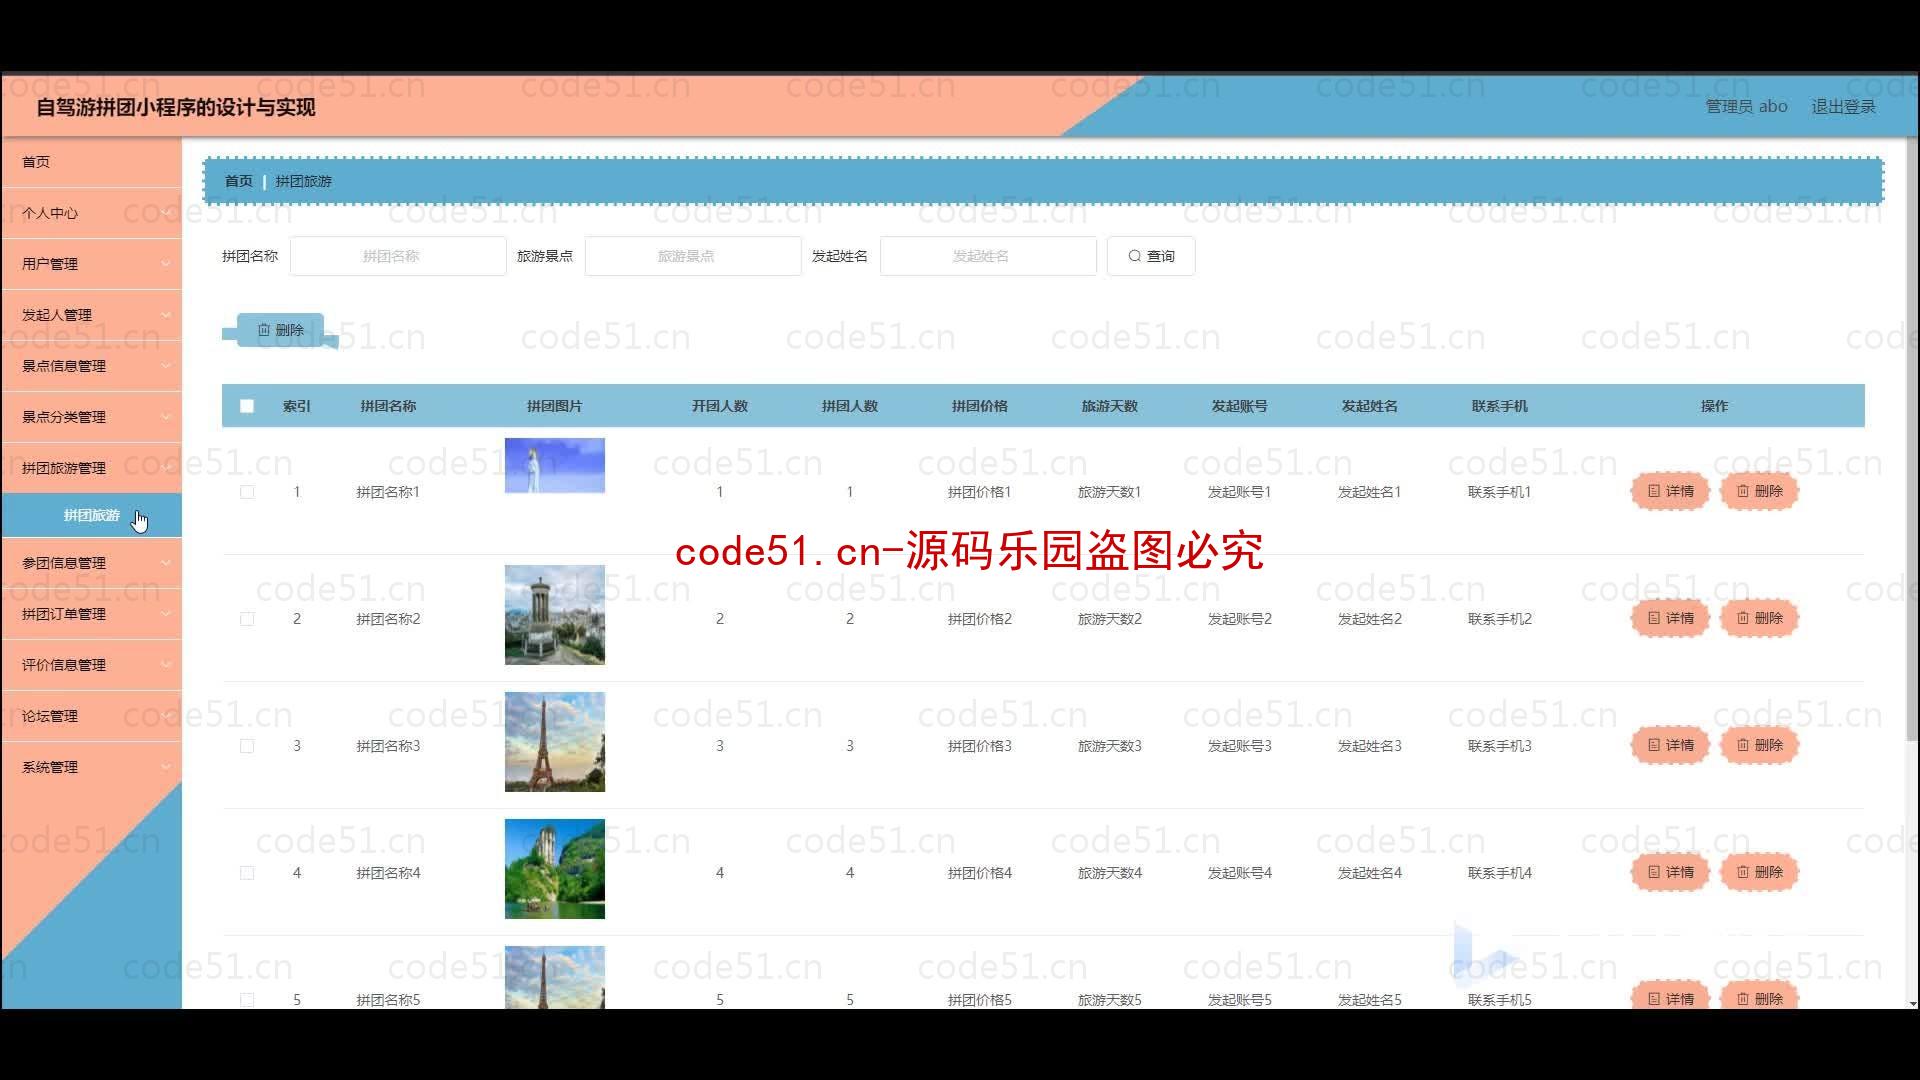Image resolution: width=1920 pixels, height=1080 pixels.
Task: Toggle the checkbox for 拼团名称3 row
Action: click(247, 745)
